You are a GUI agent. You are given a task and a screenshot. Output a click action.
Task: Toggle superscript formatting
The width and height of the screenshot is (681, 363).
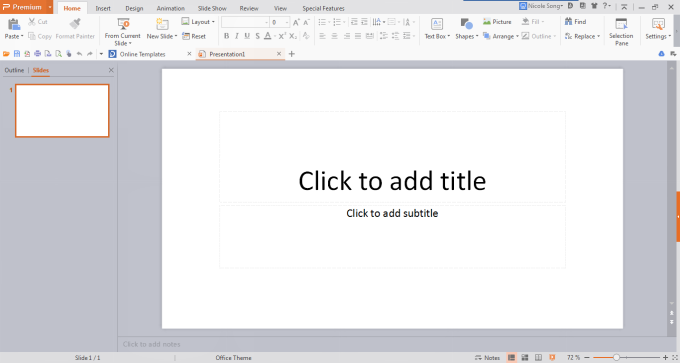coord(282,36)
